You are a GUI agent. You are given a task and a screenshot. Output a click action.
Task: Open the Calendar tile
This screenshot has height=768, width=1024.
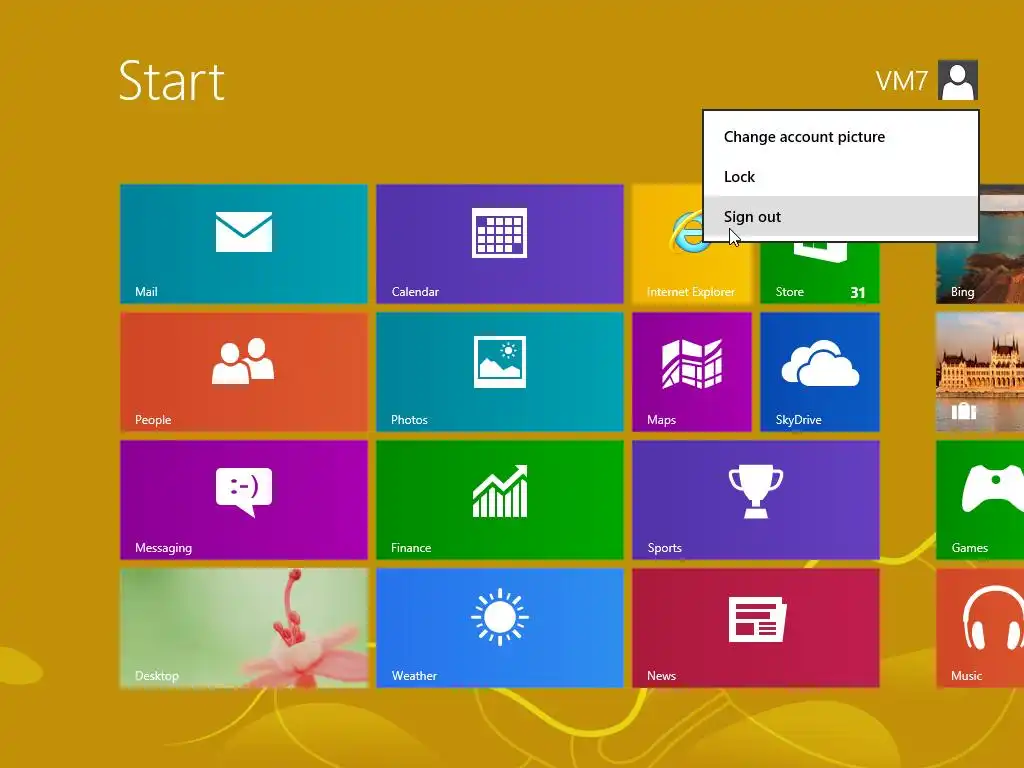tap(500, 244)
